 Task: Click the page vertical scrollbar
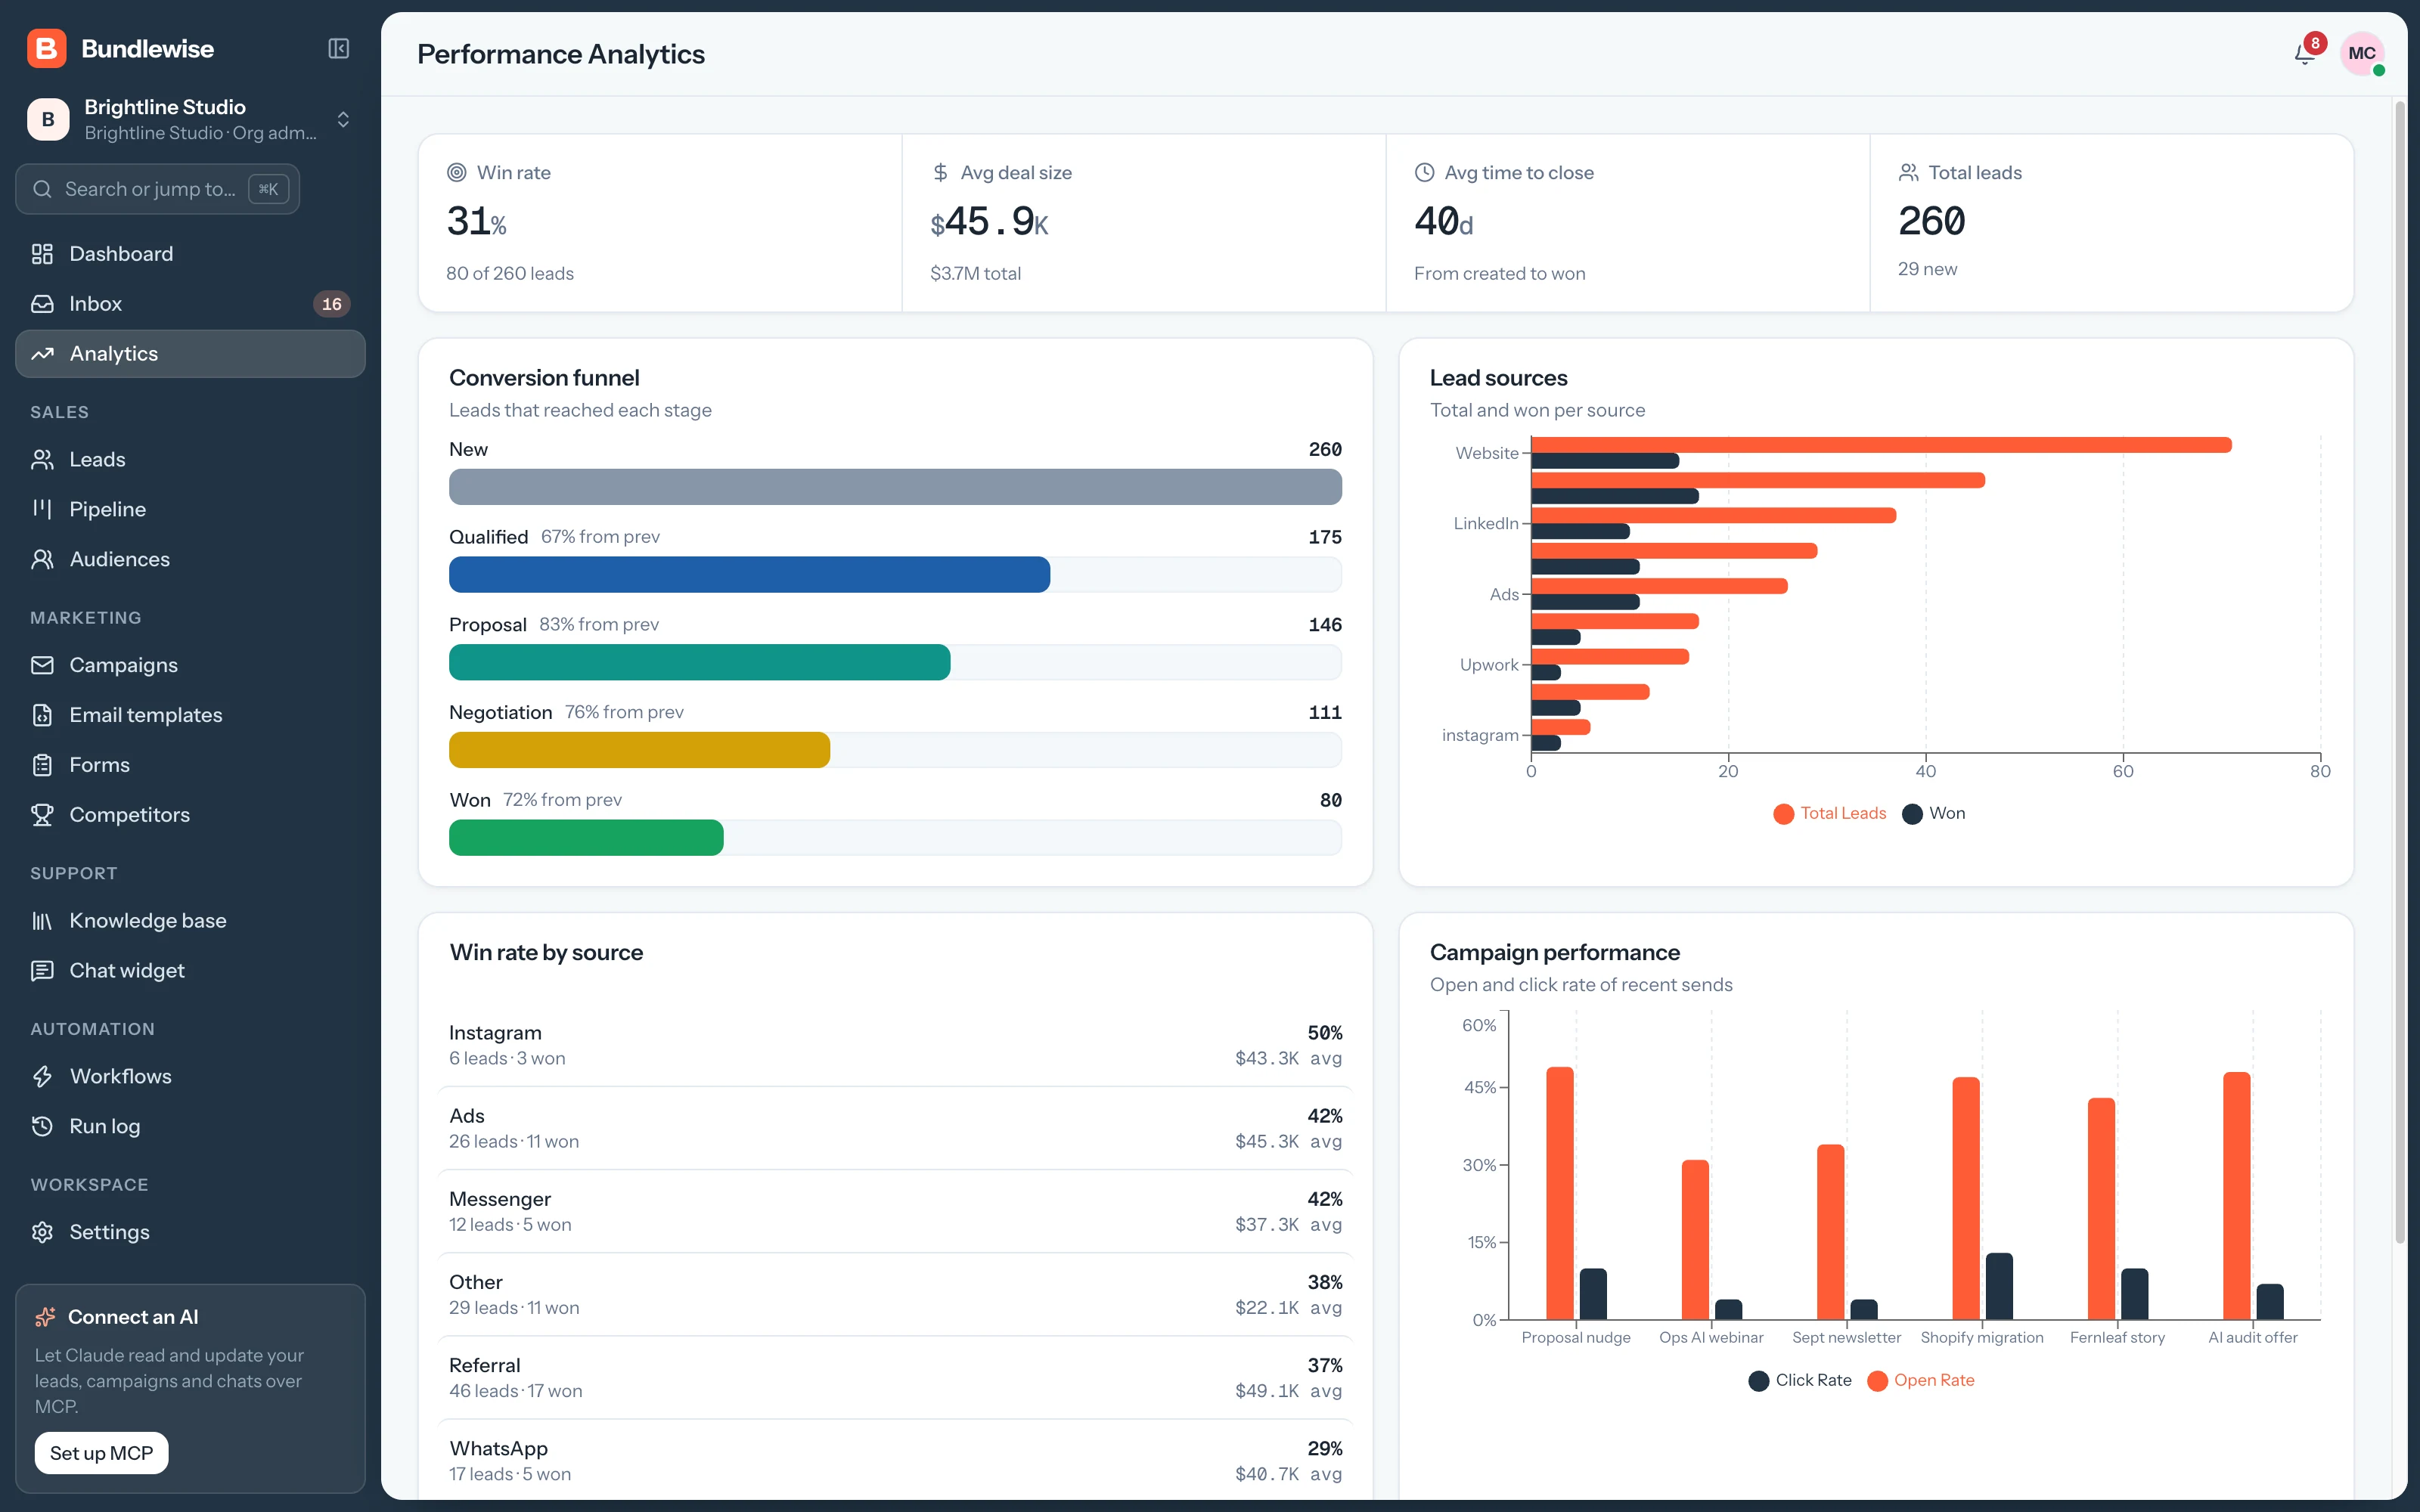click(x=2399, y=672)
